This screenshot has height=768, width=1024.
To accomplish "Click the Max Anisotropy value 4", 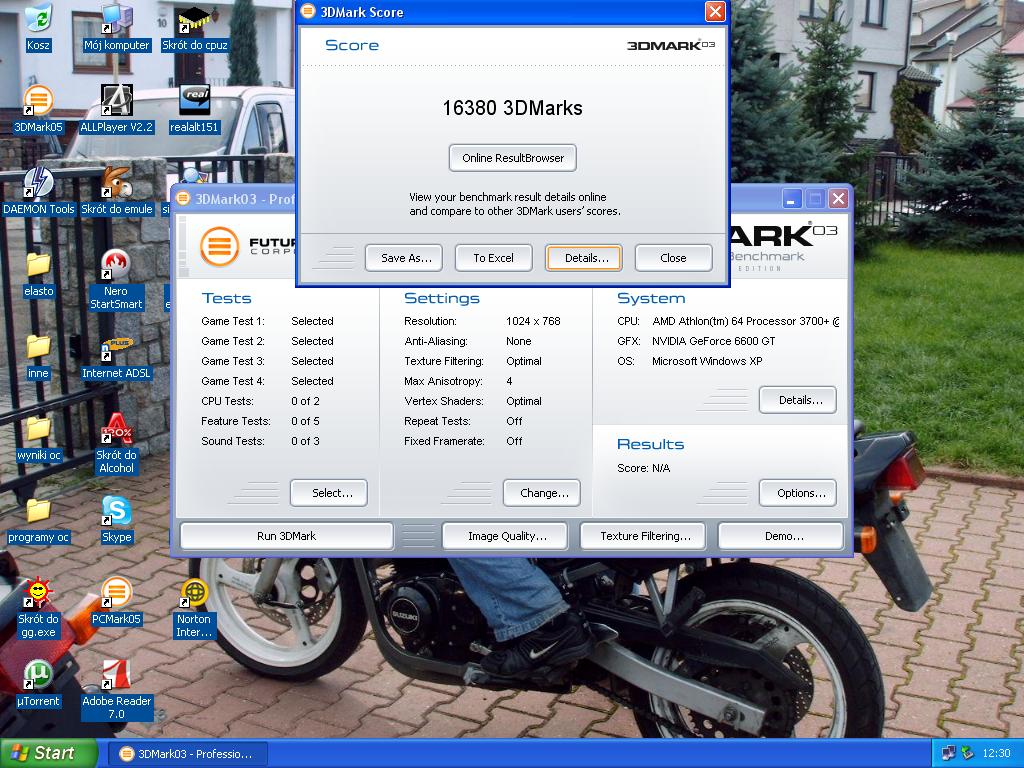I will point(509,381).
